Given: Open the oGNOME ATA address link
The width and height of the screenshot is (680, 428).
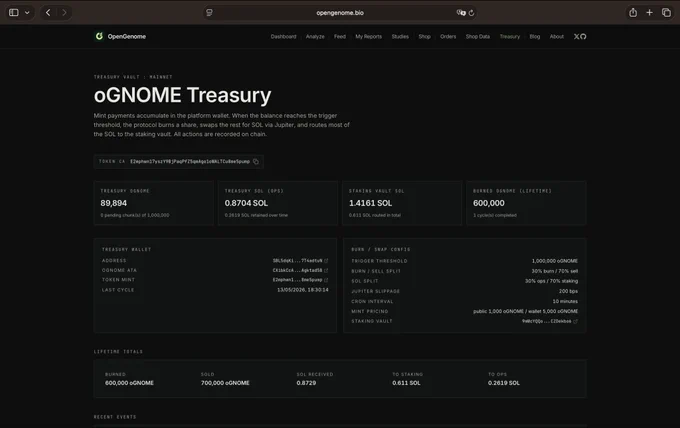Looking at the screenshot, I should pyautogui.click(x=298, y=270).
